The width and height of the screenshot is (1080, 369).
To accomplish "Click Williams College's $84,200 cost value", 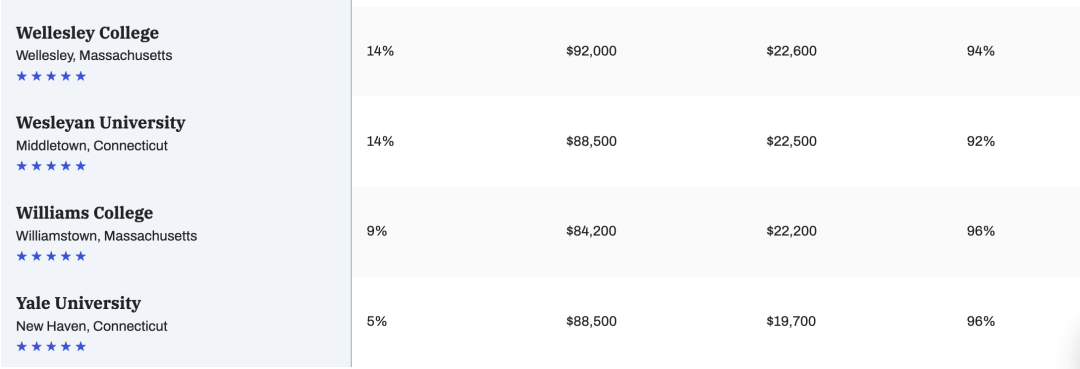I will 591,231.
